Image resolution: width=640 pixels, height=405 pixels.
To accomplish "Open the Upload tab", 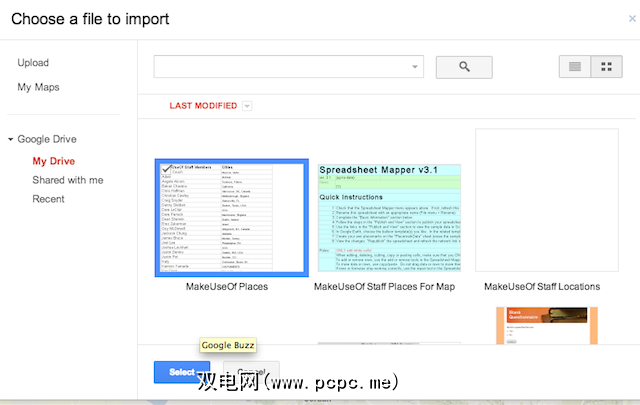I will pos(33,62).
